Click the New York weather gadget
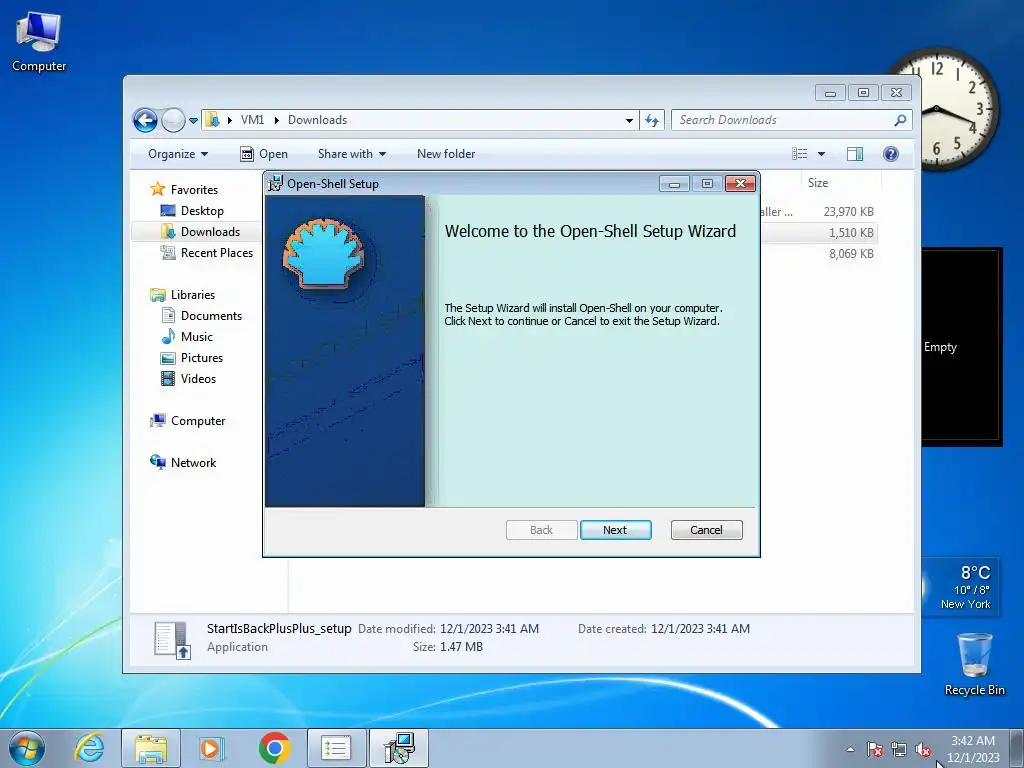Screen dimensions: 1024x768 [963, 587]
